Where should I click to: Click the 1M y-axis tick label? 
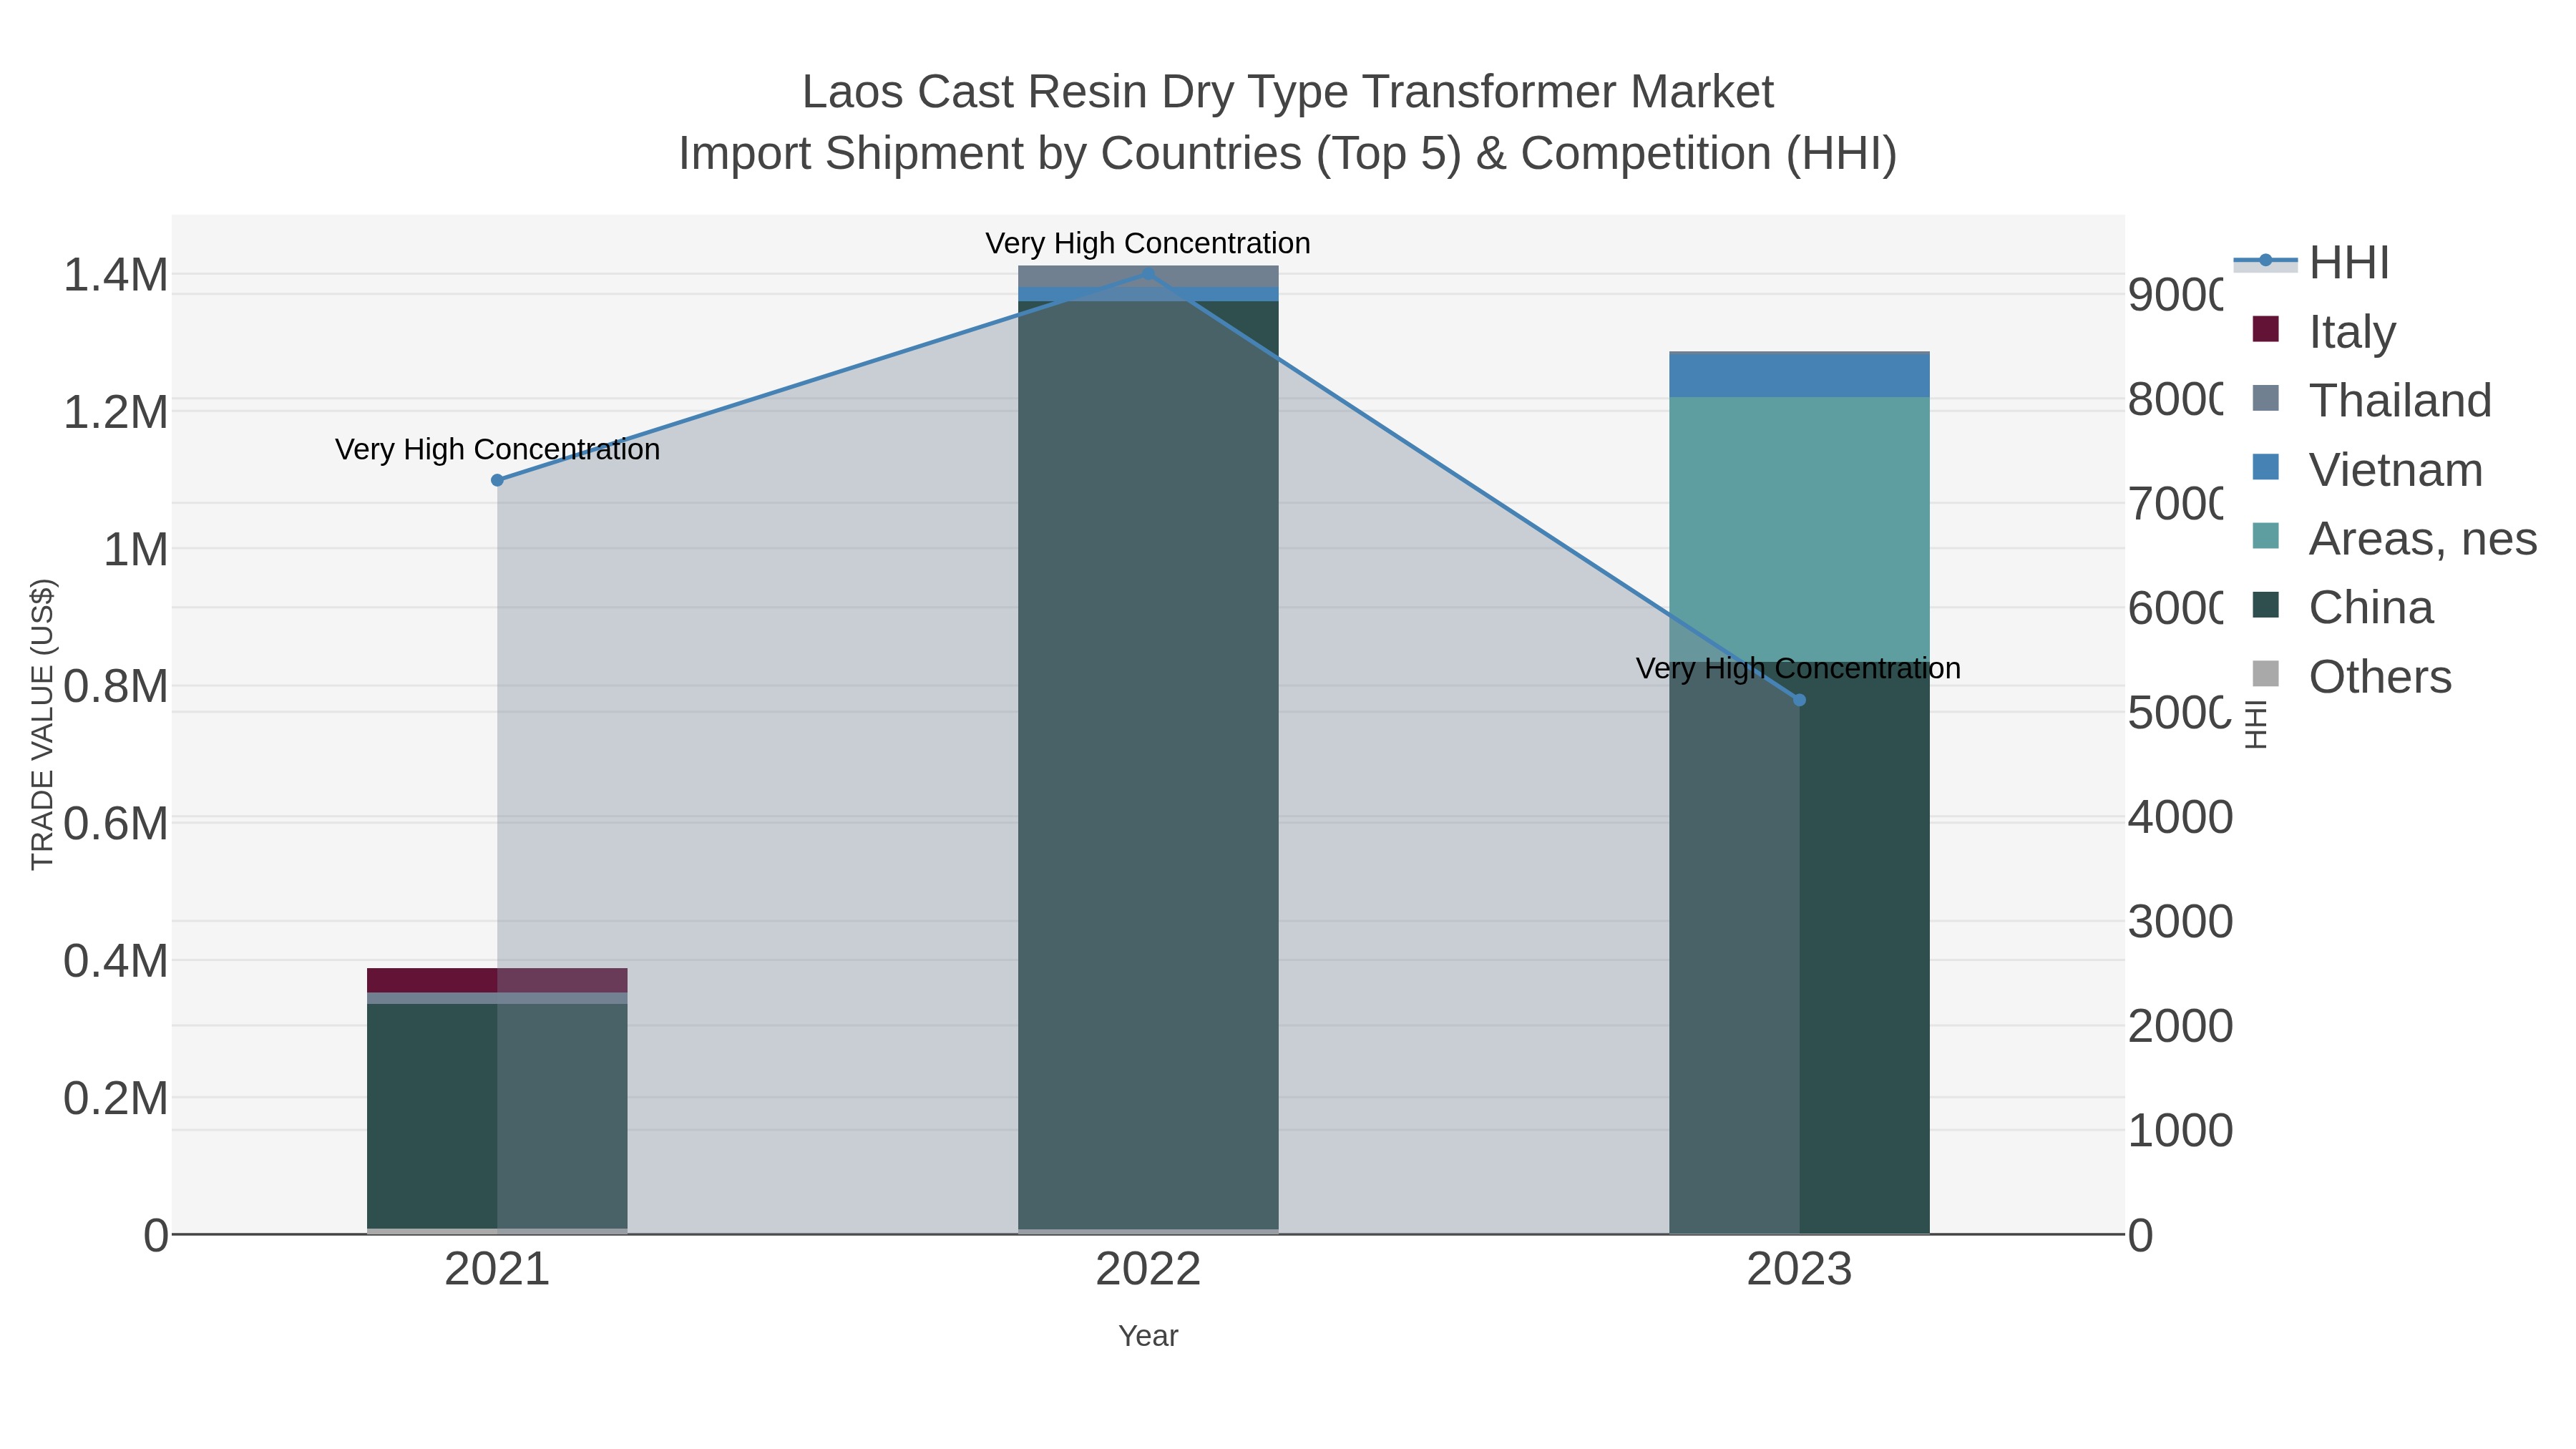coord(136,549)
